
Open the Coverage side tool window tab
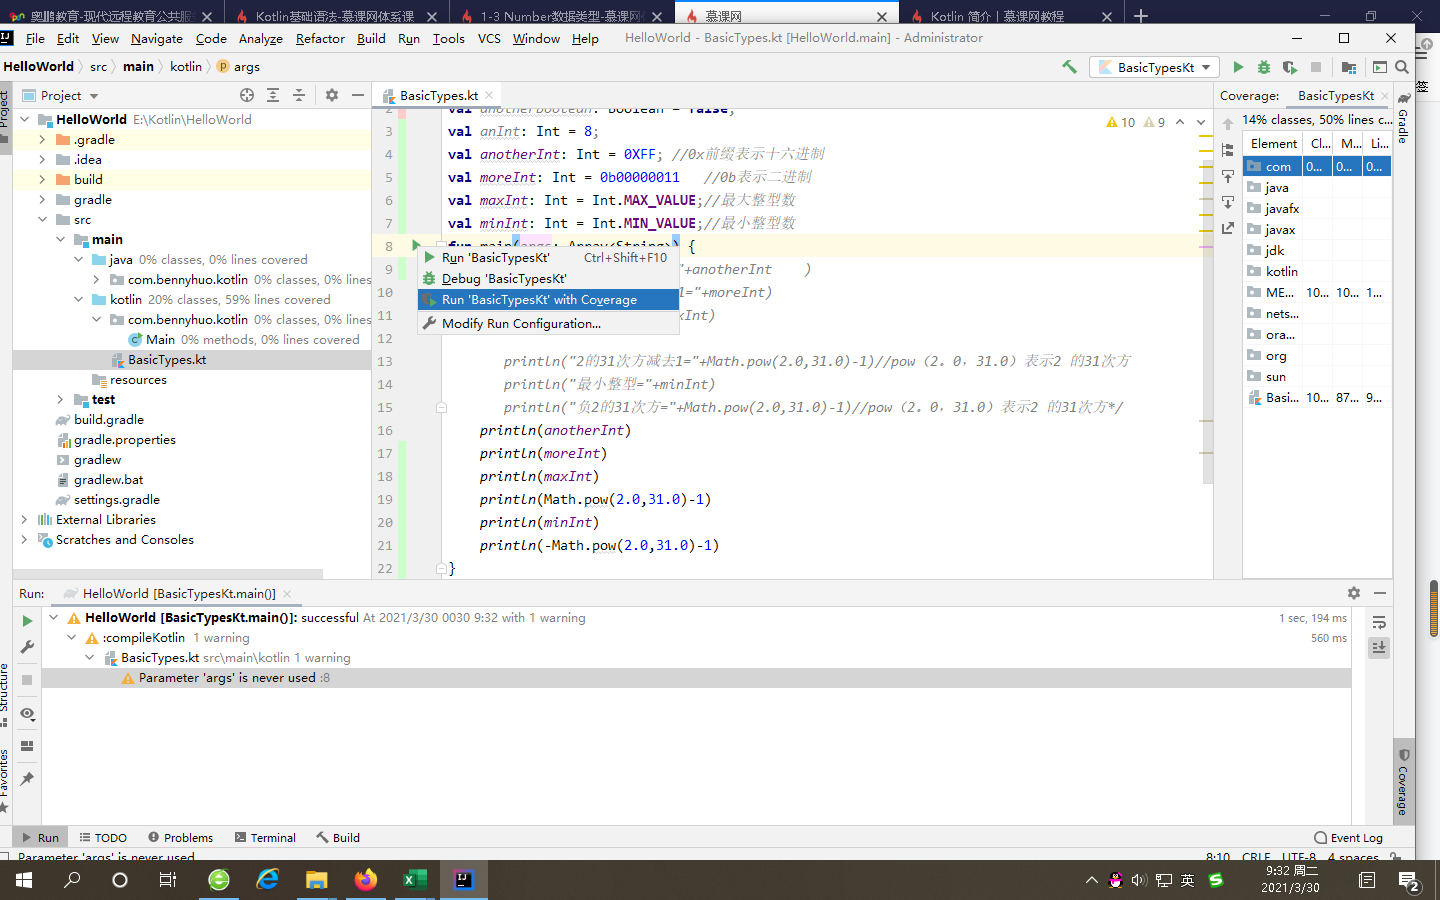pos(1403,782)
